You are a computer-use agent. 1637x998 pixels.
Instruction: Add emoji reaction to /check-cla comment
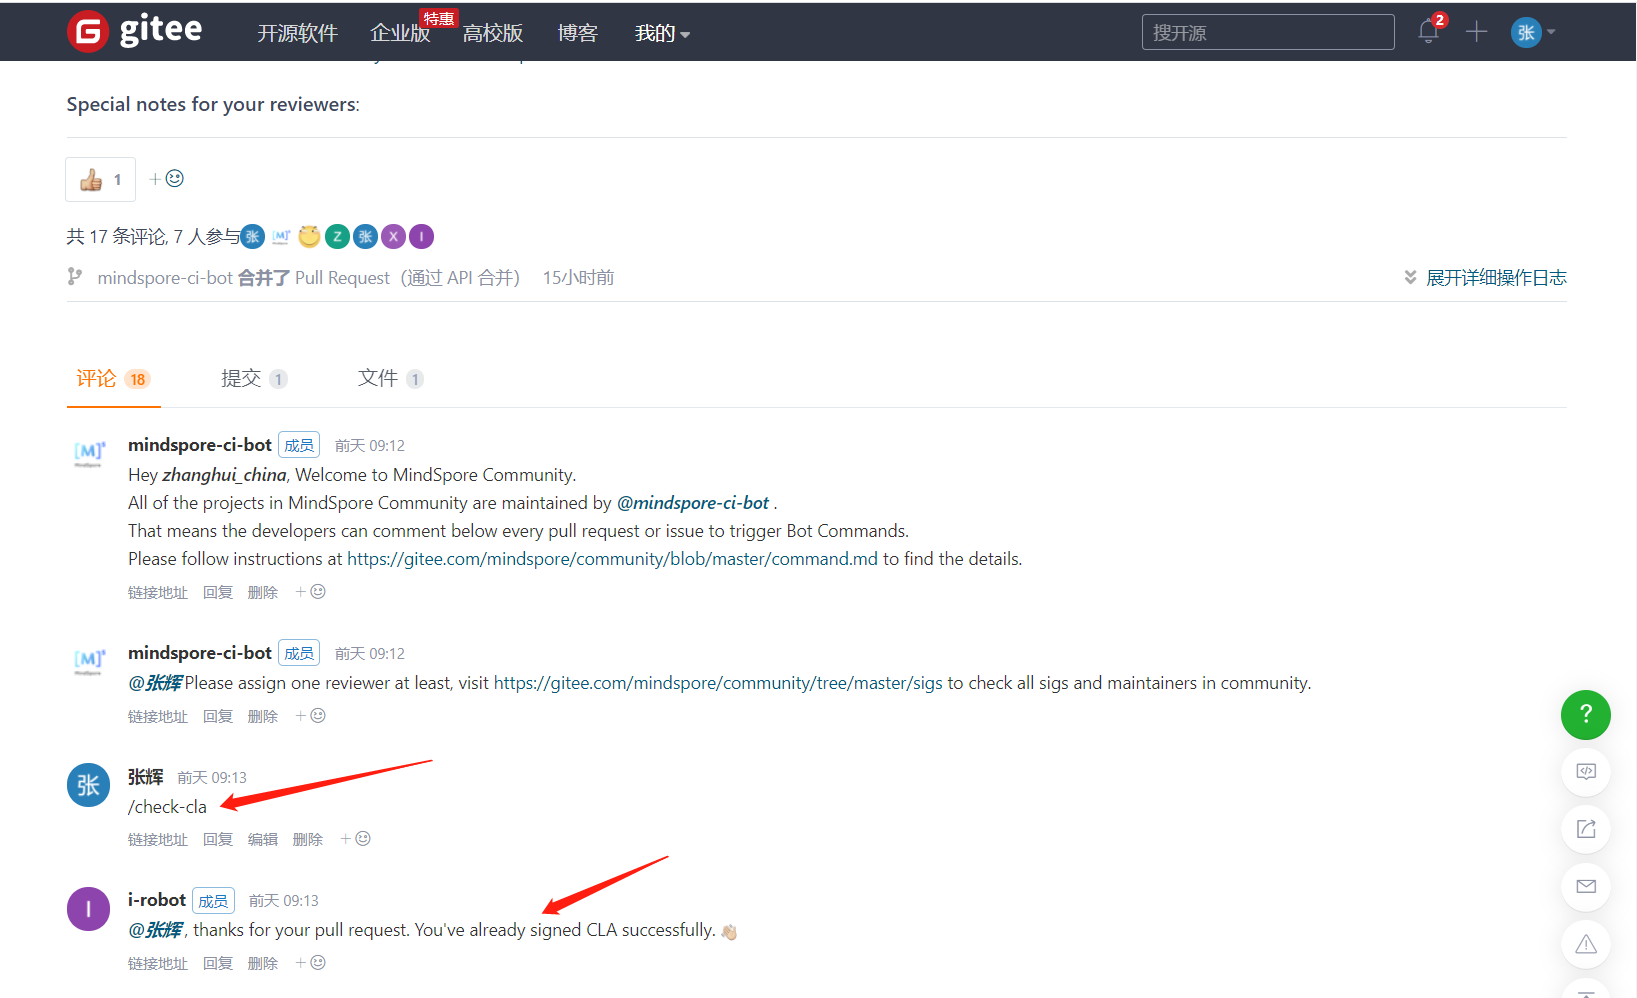pyautogui.click(x=356, y=839)
